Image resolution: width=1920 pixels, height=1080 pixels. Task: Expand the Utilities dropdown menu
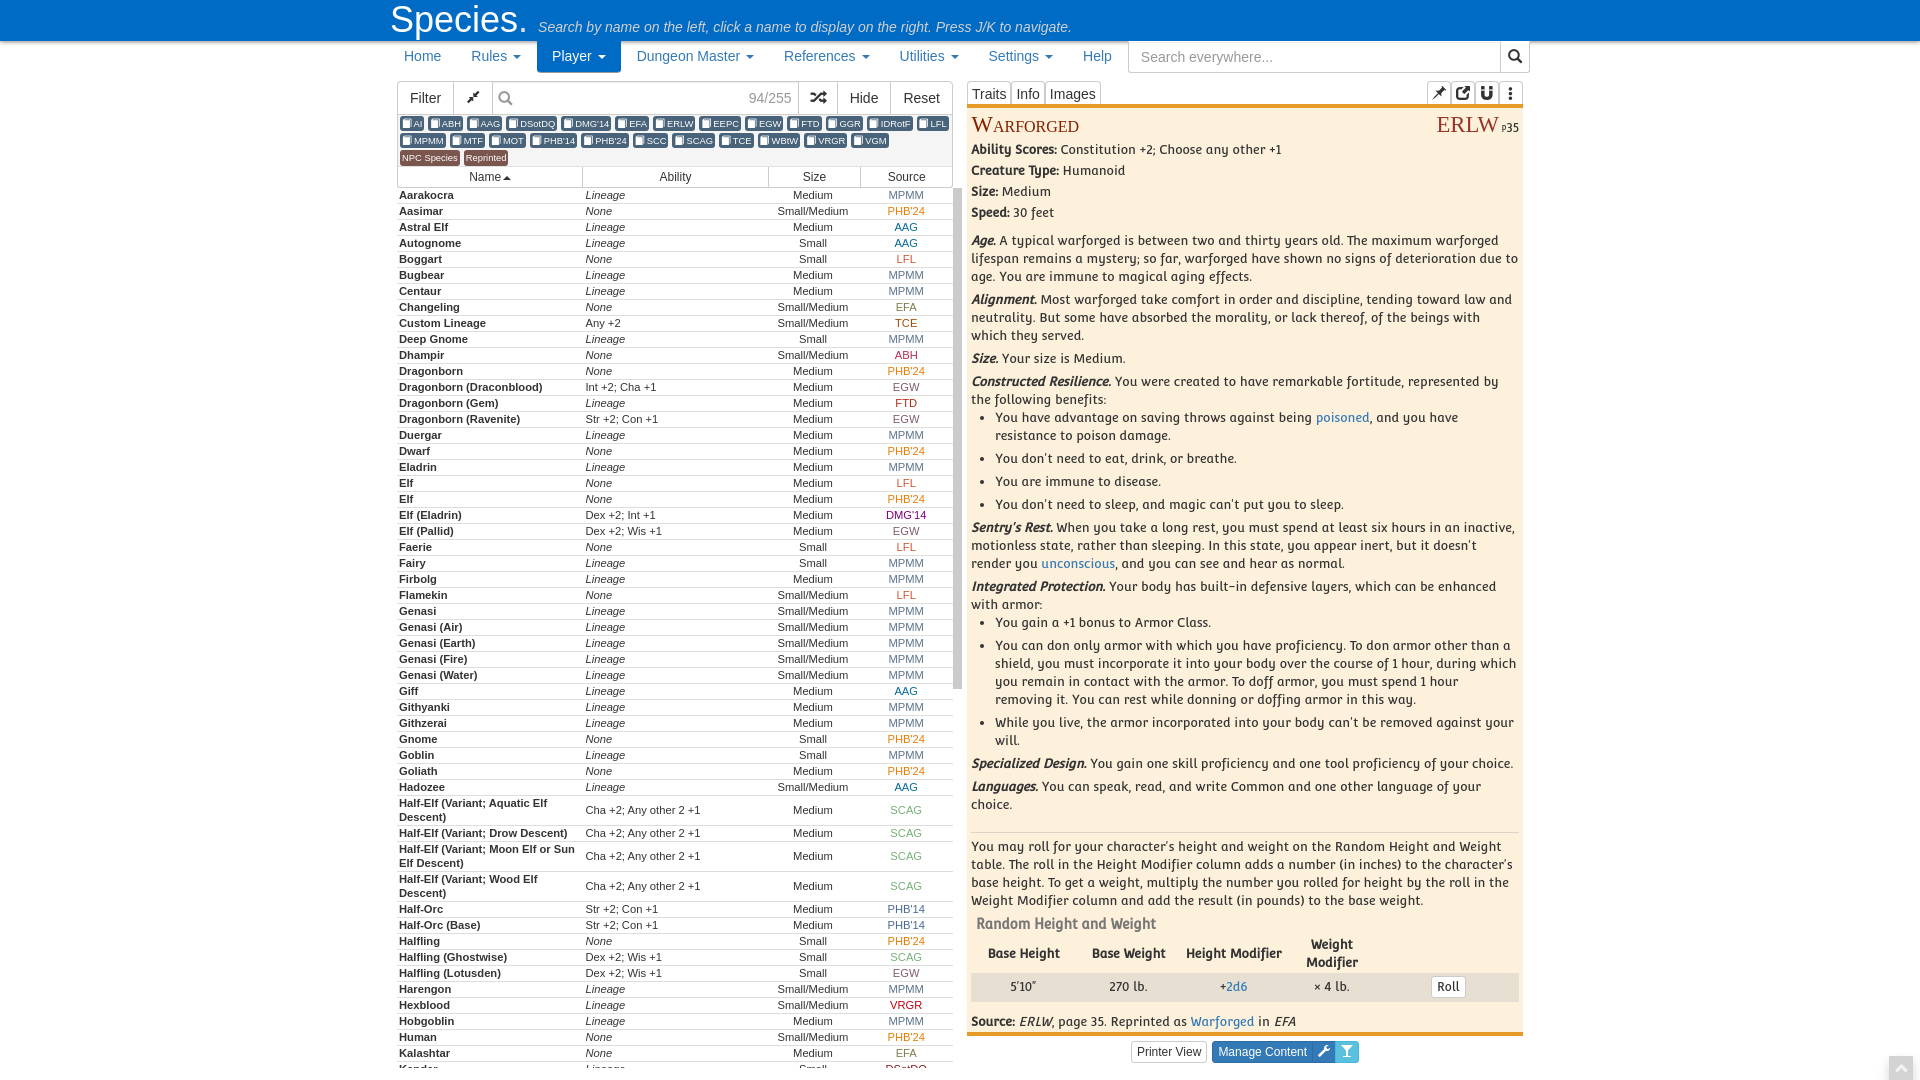click(x=929, y=56)
